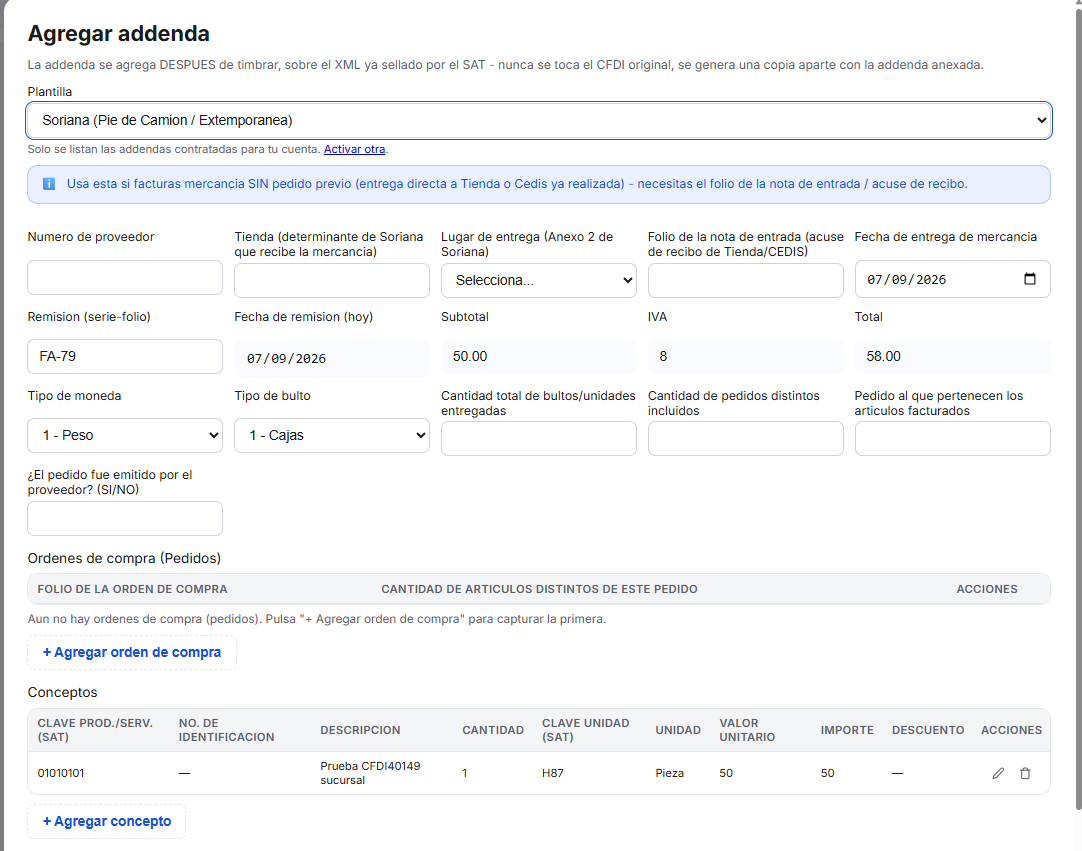The image size is (1082, 851).
Task: Click the Pieza unit cell
Action: pyautogui.click(x=669, y=773)
